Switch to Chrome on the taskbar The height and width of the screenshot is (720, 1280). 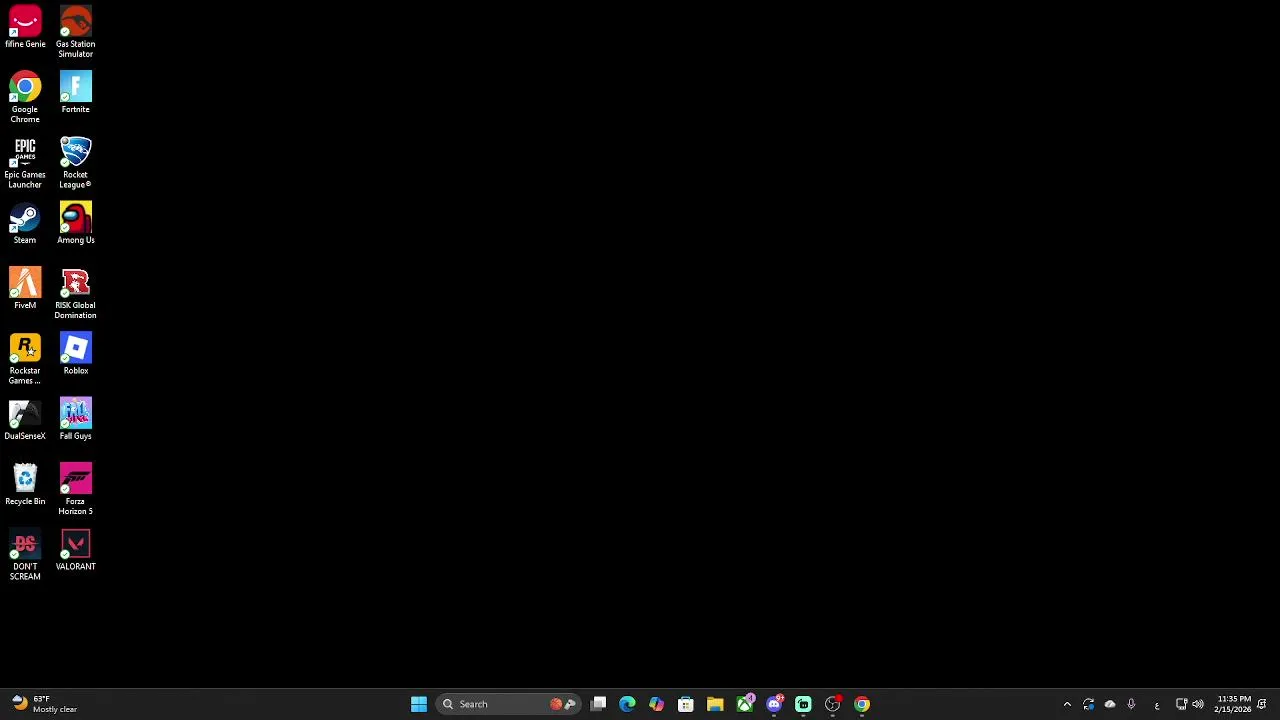(x=862, y=704)
